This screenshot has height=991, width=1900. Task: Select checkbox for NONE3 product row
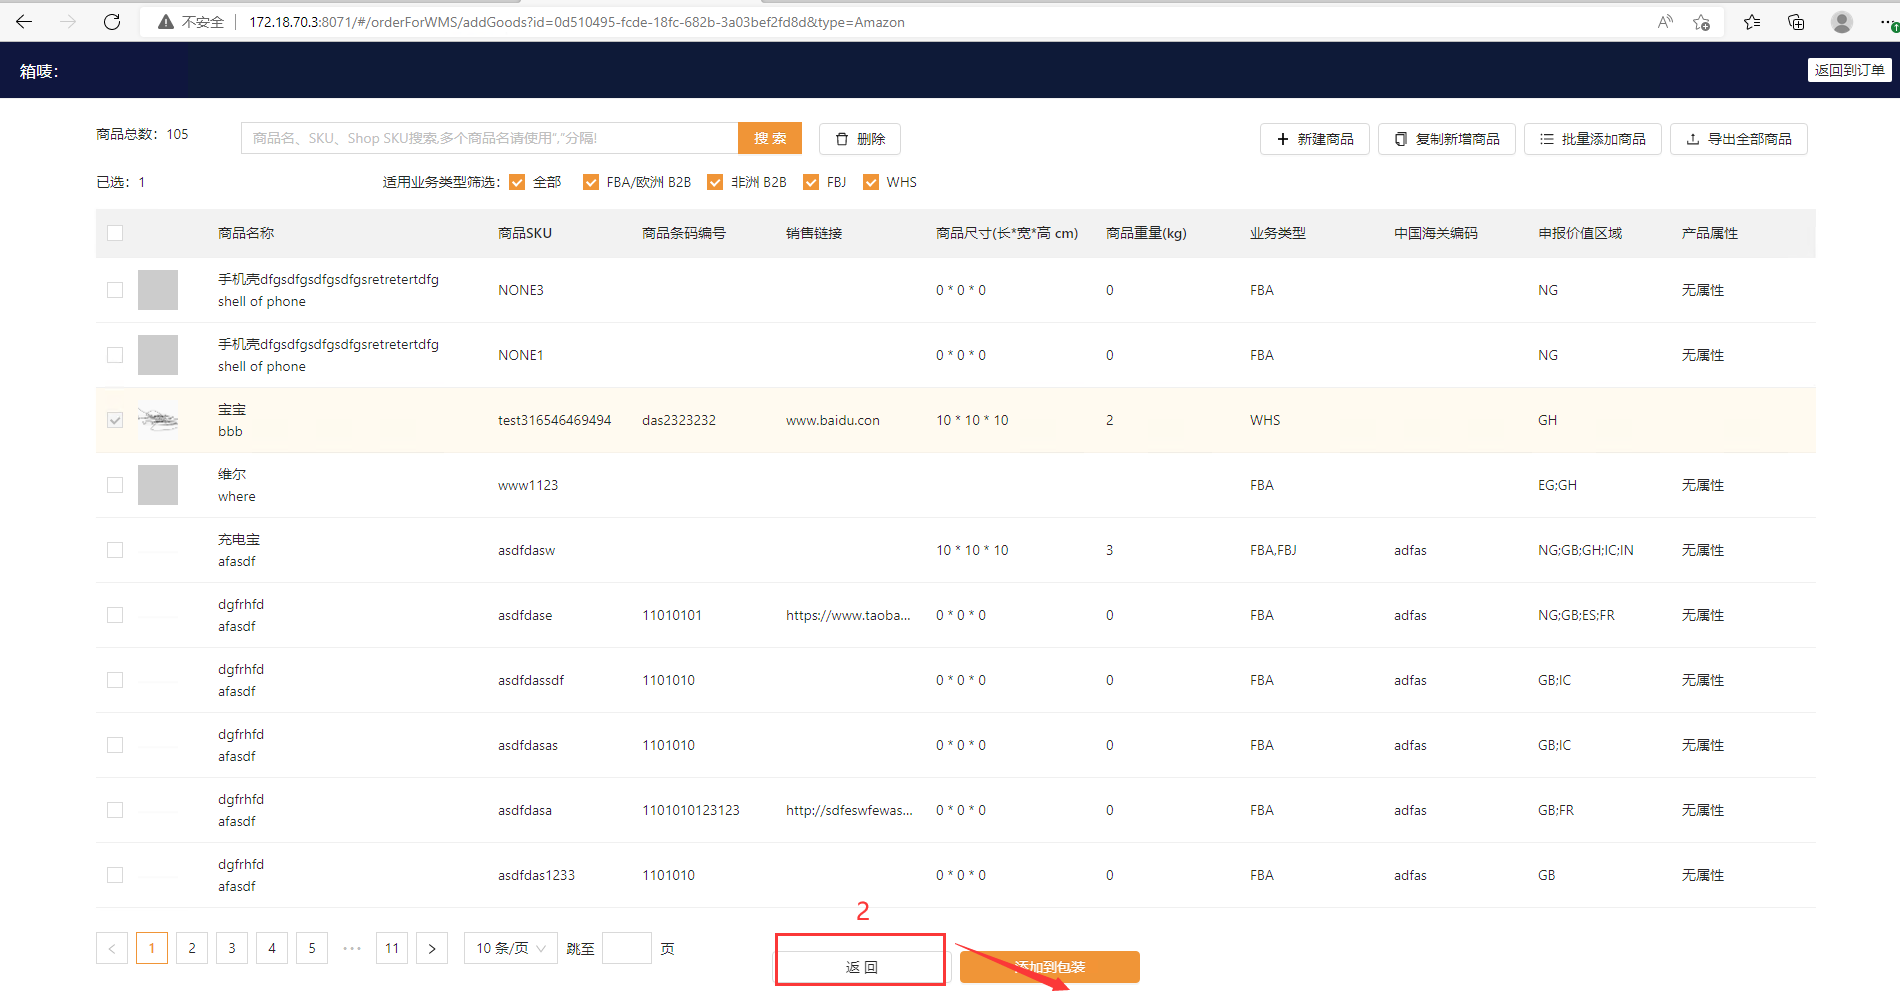coord(115,290)
